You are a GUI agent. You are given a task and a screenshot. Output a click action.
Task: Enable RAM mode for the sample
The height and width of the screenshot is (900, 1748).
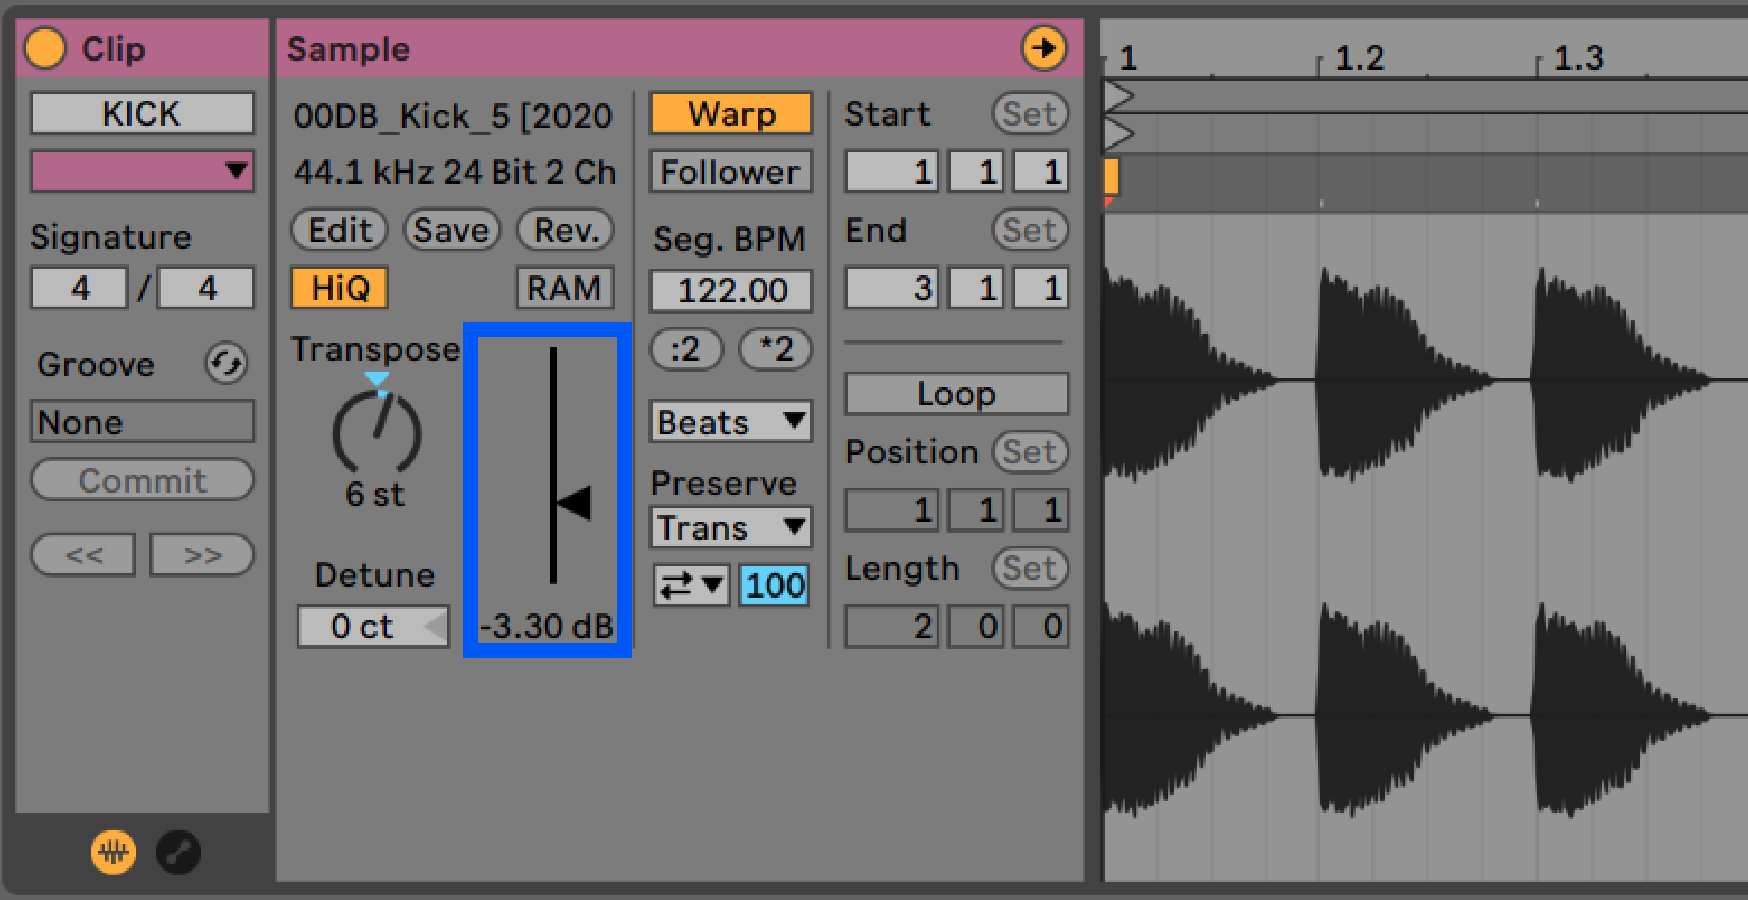click(564, 287)
